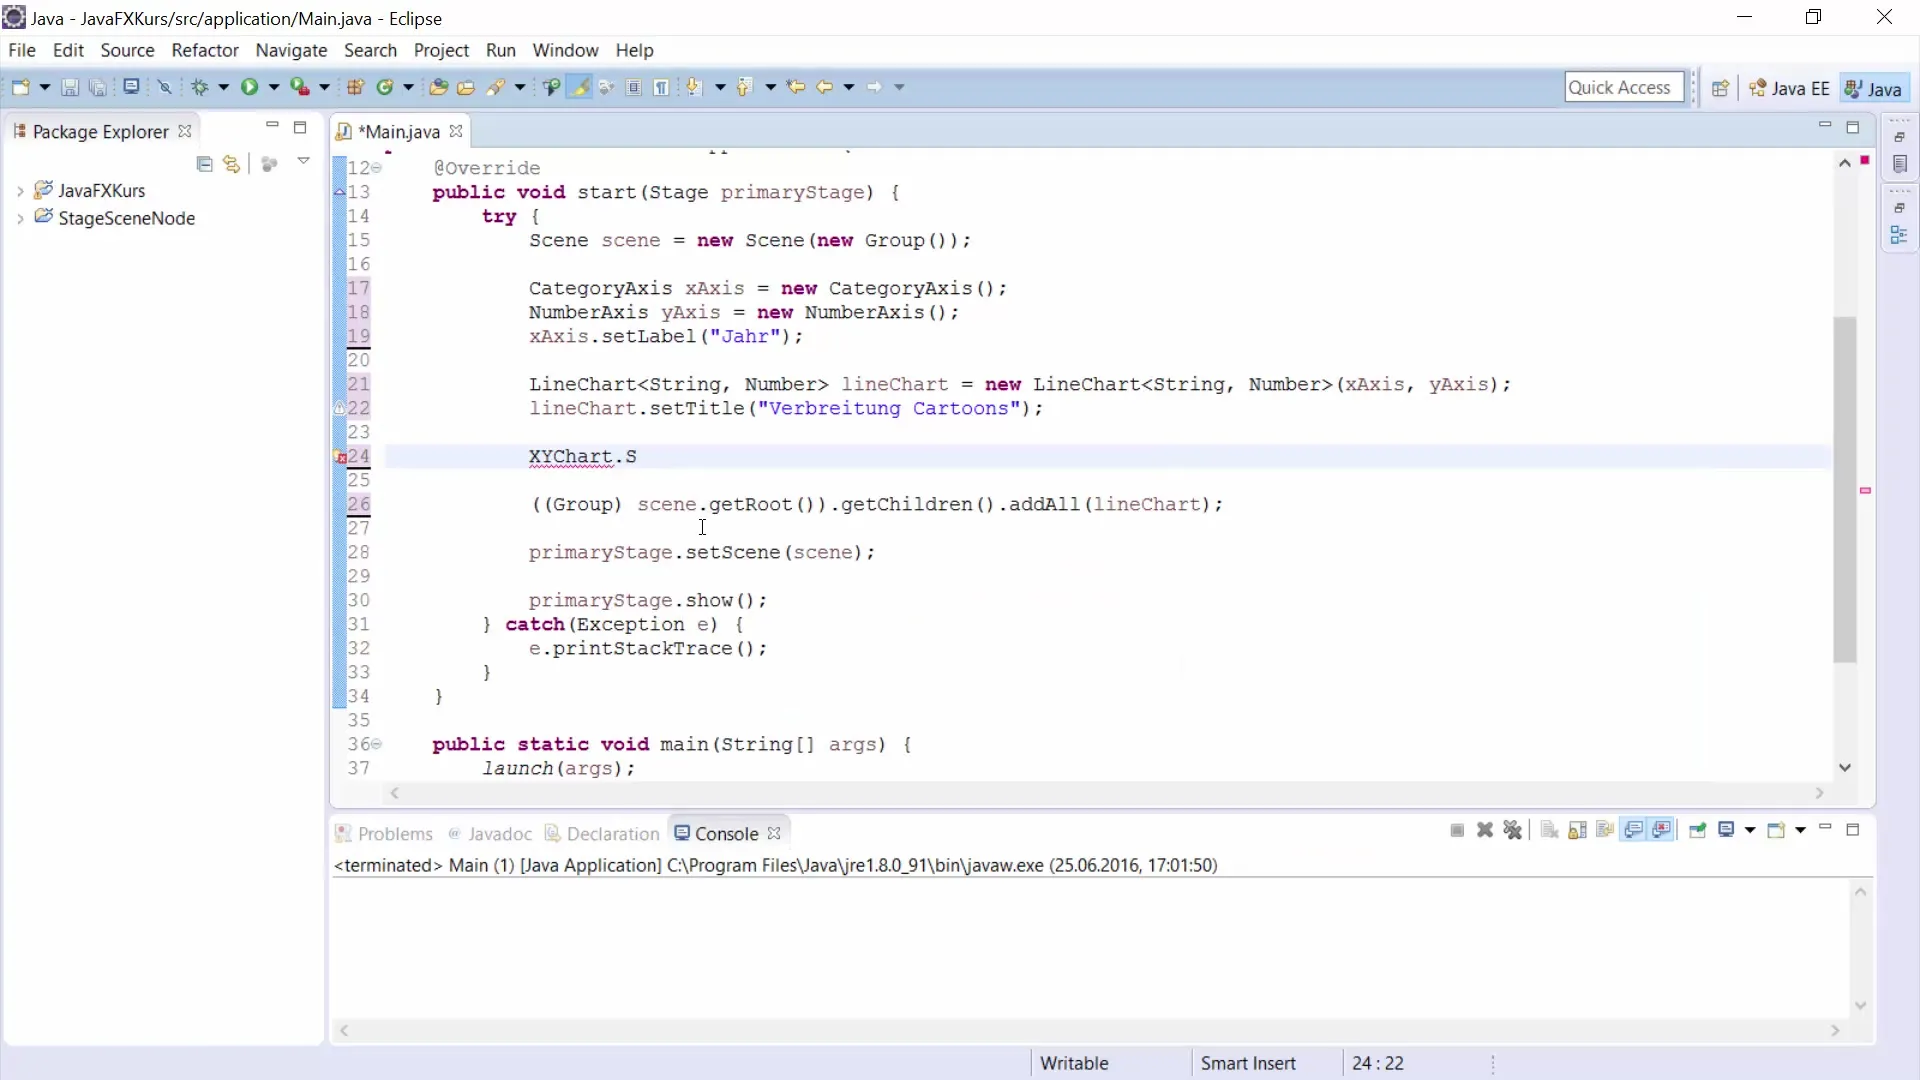Close the Main.java editor tab

coord(456,131)
